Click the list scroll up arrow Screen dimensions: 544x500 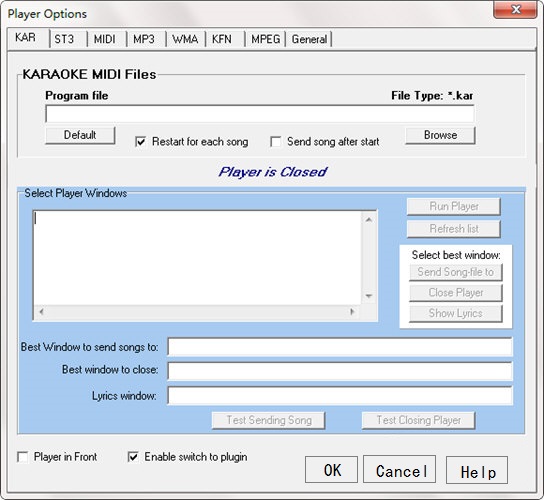click(369, 220)
